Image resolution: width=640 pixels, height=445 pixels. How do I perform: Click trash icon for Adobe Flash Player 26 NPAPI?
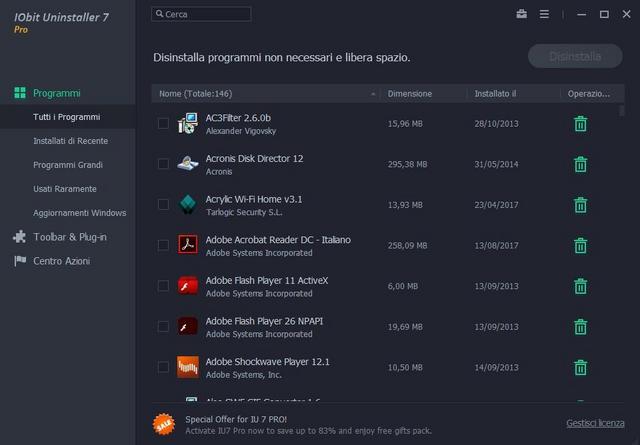(580, 327)
